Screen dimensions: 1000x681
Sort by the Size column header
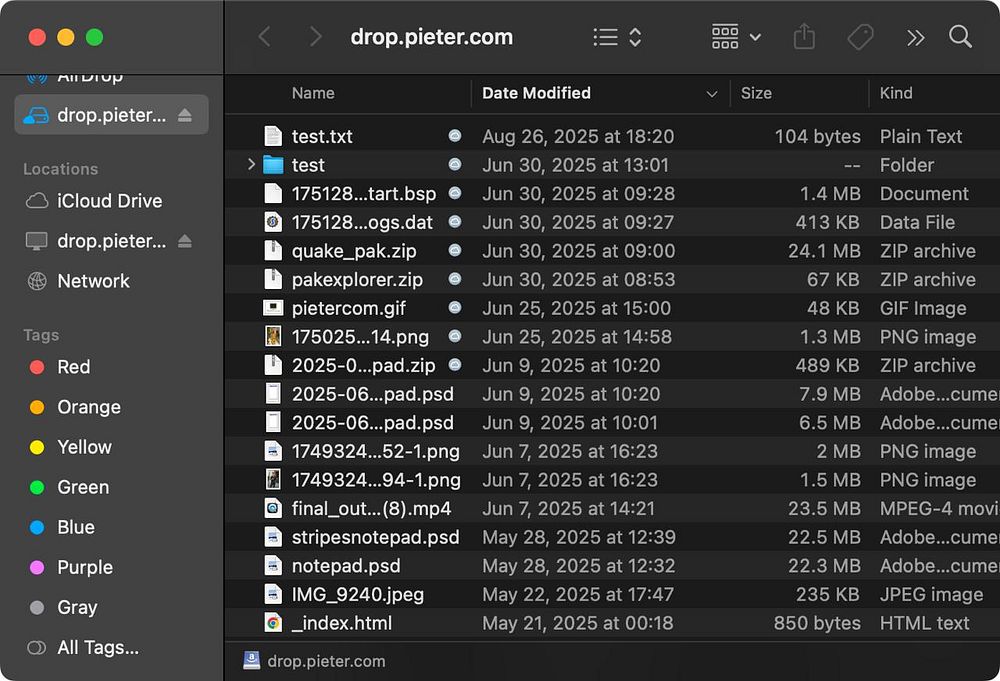point(756,93)
